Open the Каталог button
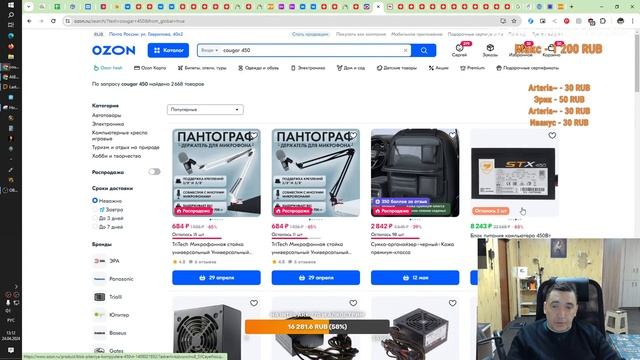The height and width of the screenshot is (360, 640). click(168, 50)
